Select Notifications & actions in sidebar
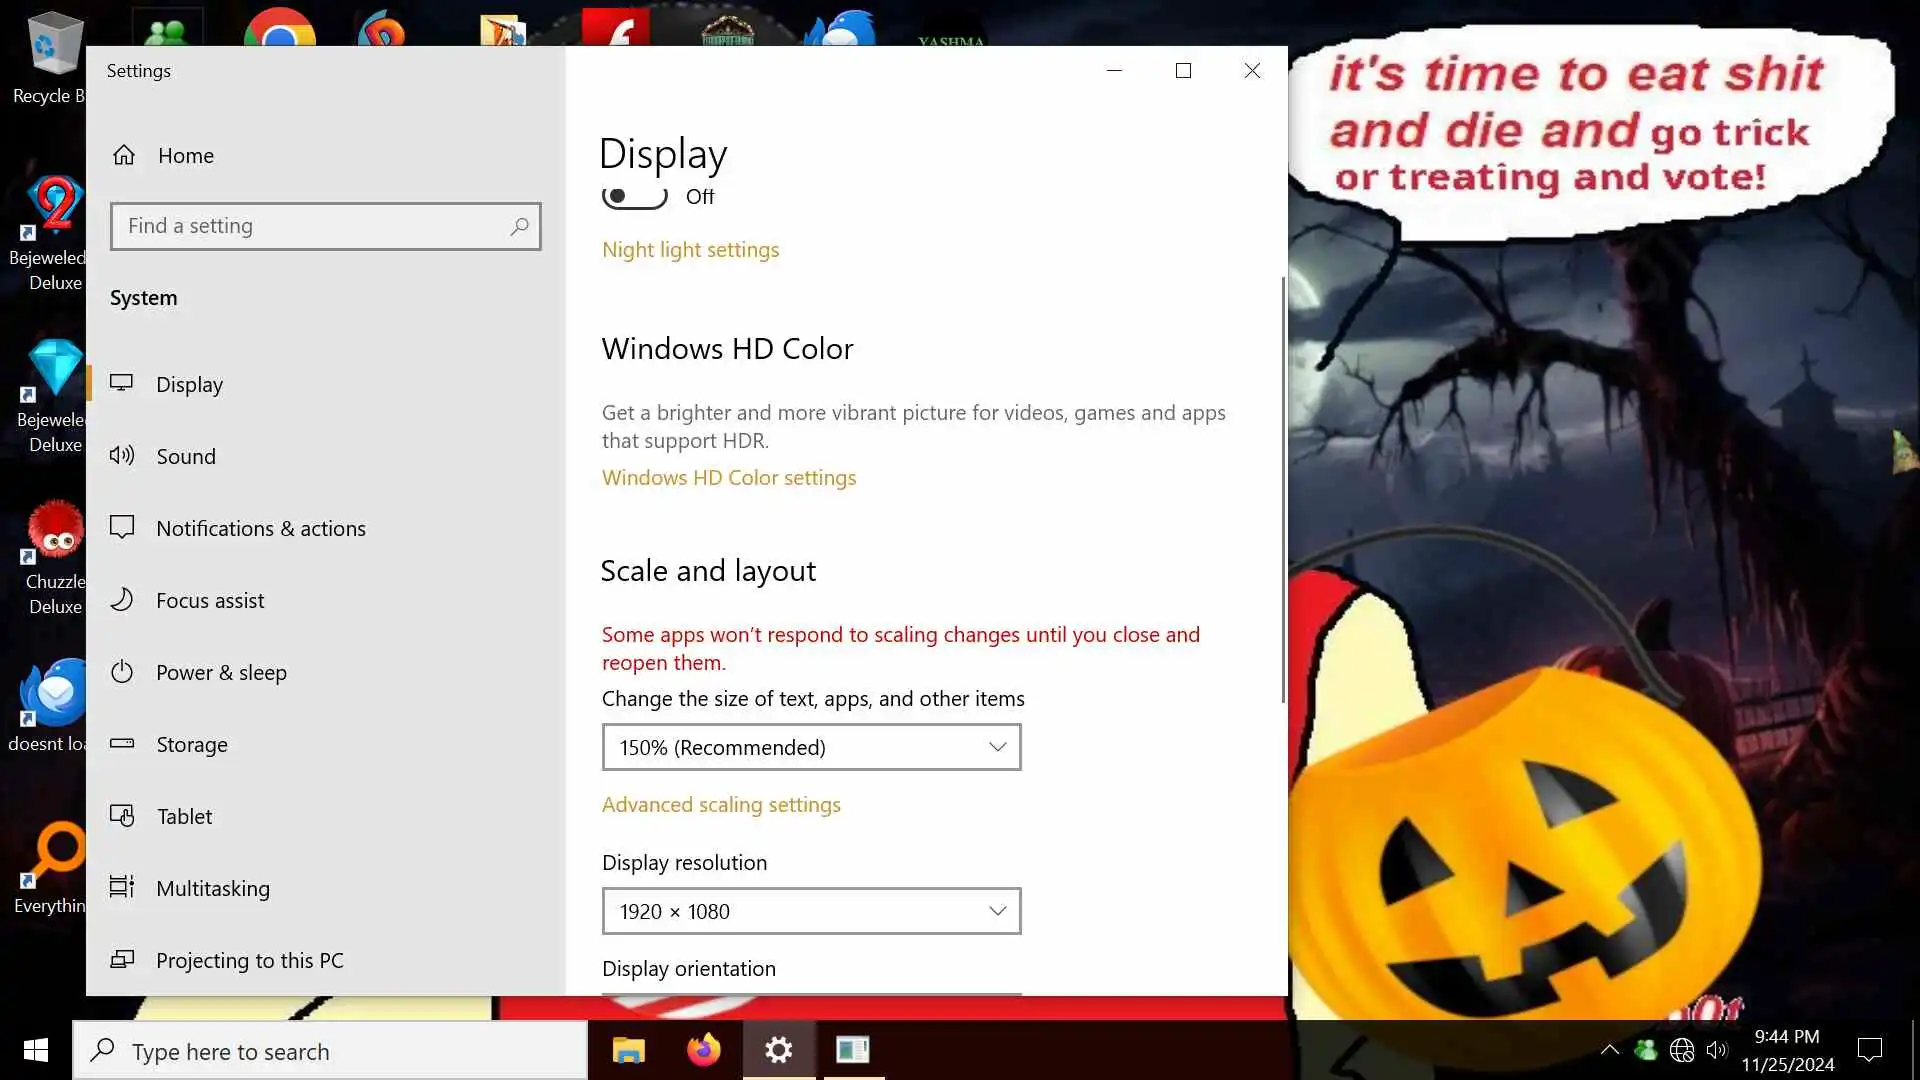The image size is (1920, 1080). click(261, 528)
